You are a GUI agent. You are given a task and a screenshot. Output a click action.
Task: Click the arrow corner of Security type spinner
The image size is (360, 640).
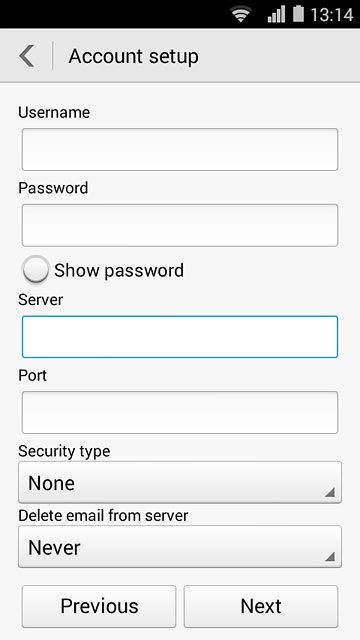(330, 493)
